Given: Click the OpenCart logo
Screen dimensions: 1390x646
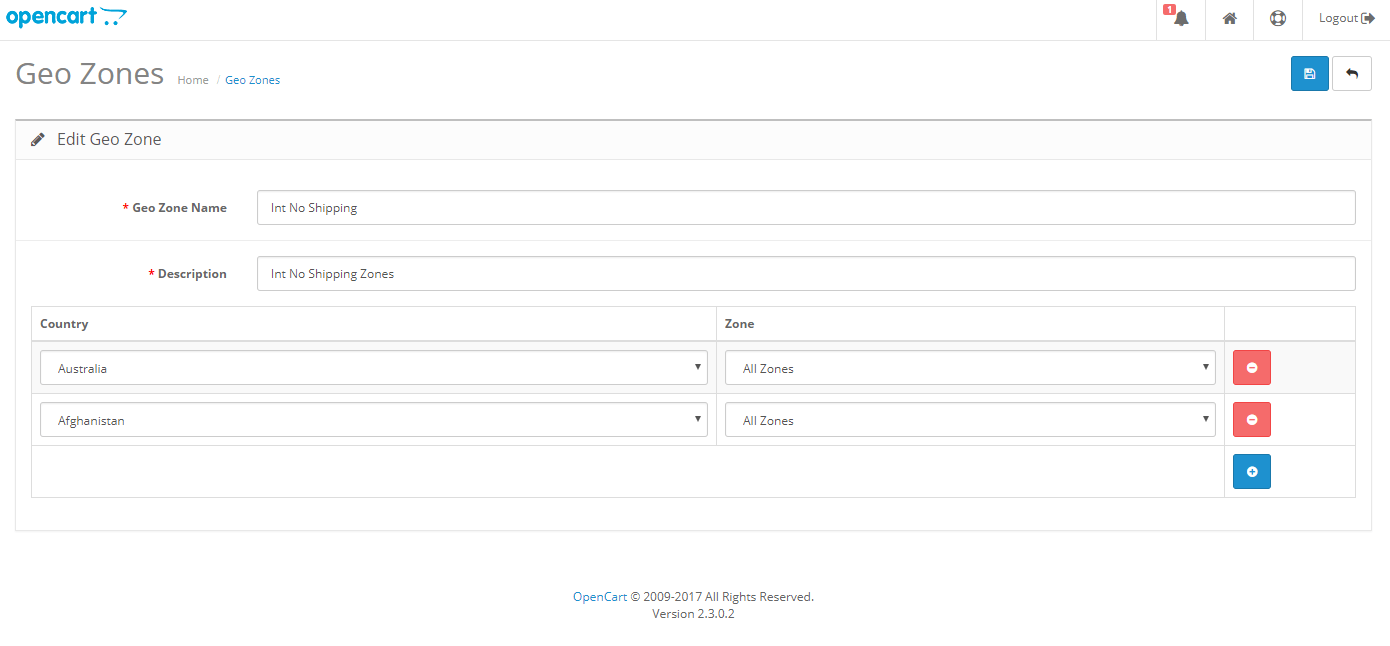Looking at the screenshot, I should click(66, 16).
